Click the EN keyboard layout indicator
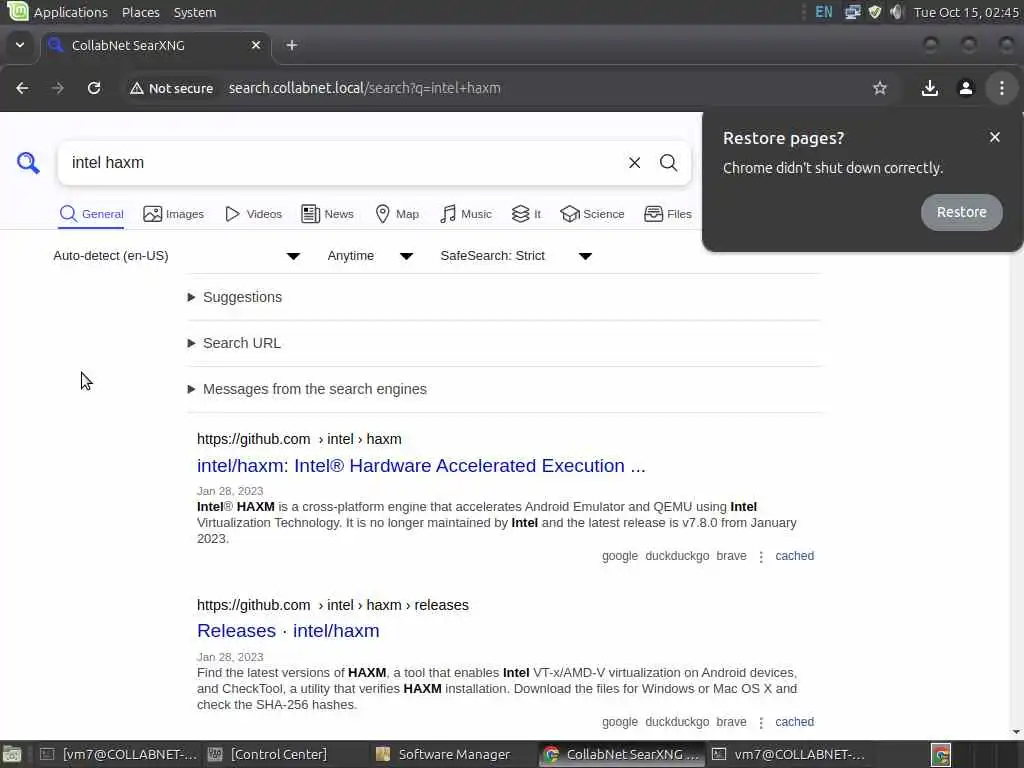This screenshot has height=768, width=1024. [x=824, y=12]
